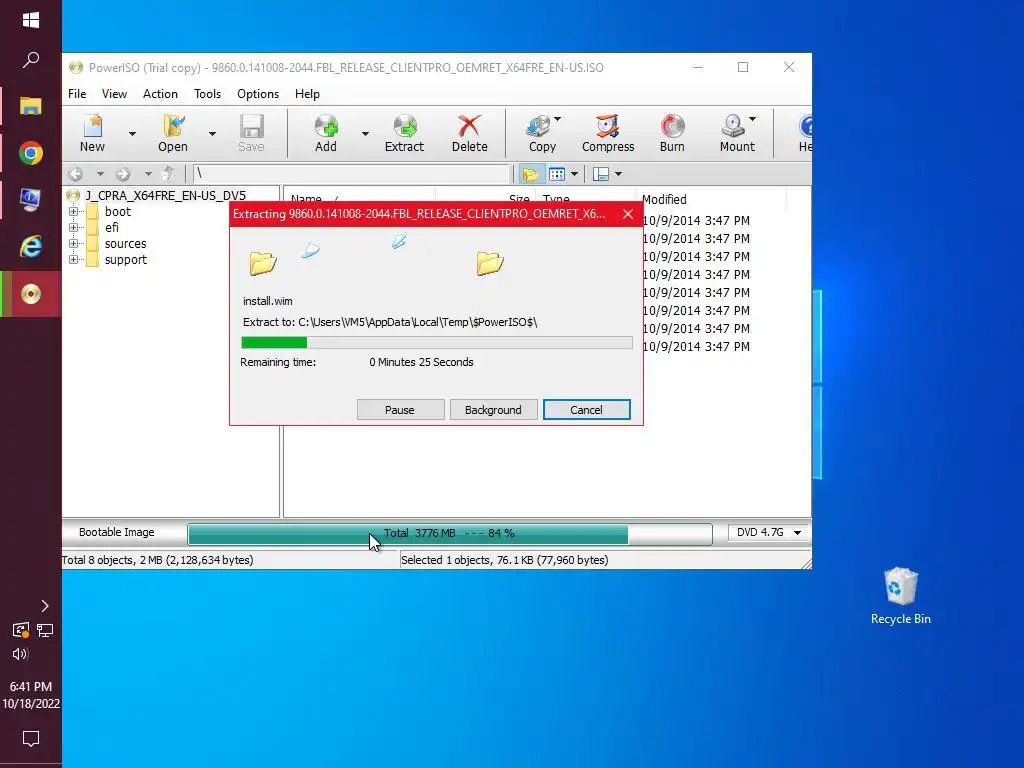The width and height of the screenshot is (1024, 768).
Task: Open Internet Explorer from taskbar
Action: pos(31,246)
